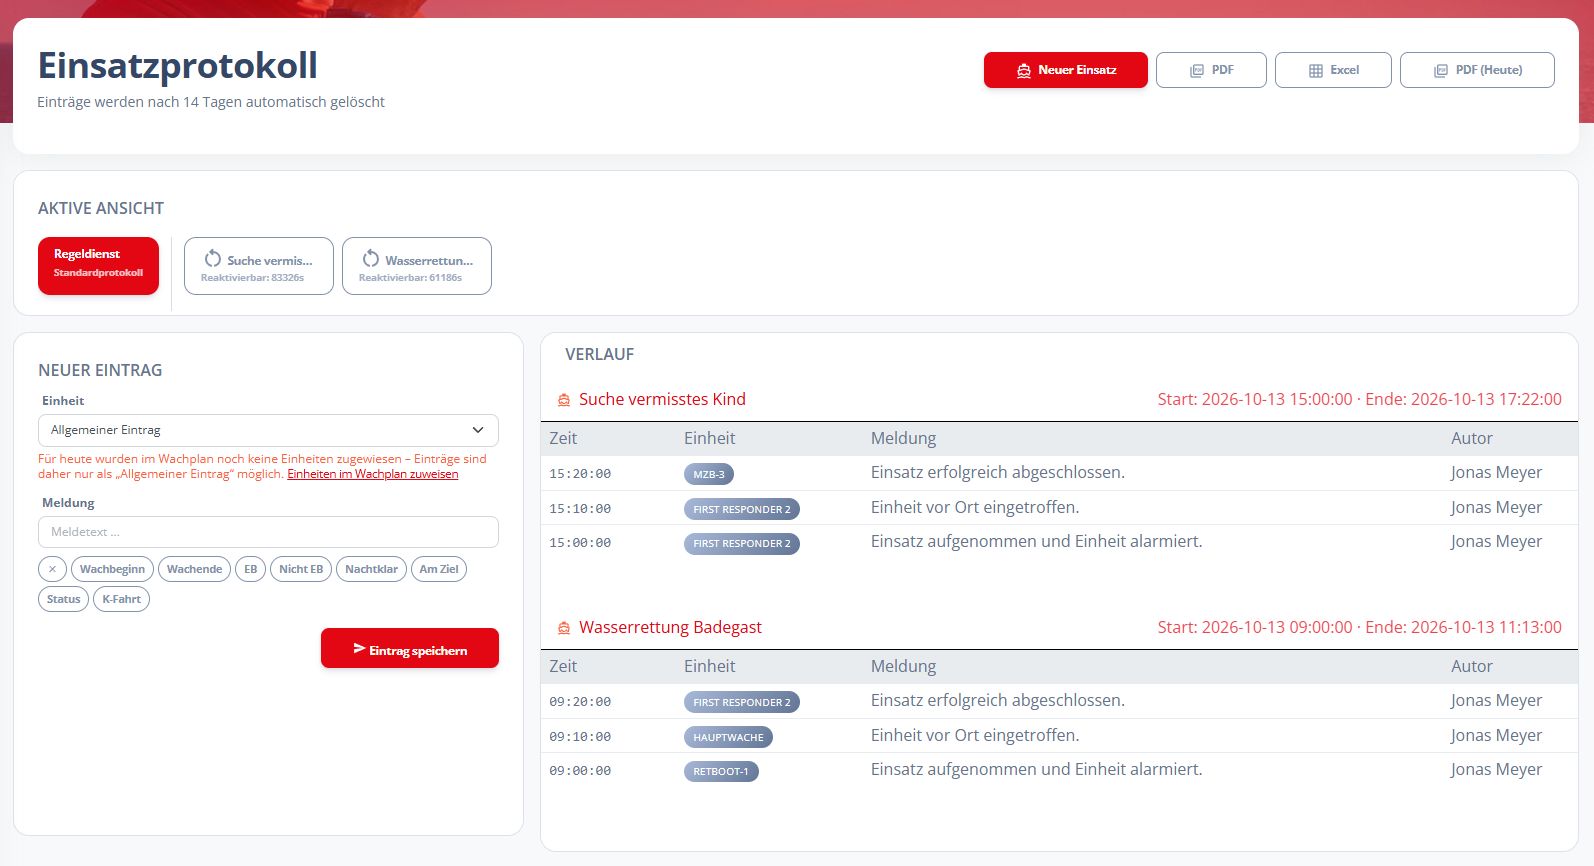This screenshot has width=1594, height=866.
Task: Click the RETBOOT-1 unit badge
Action: [x=721, y=771]
